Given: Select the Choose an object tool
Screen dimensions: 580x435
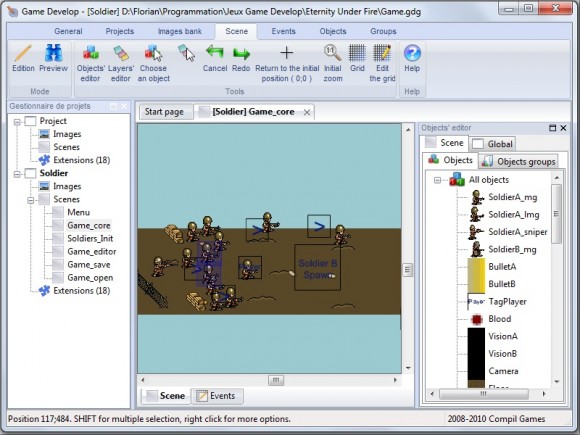Looking at the screenshot, I should [x=154, y=63].
